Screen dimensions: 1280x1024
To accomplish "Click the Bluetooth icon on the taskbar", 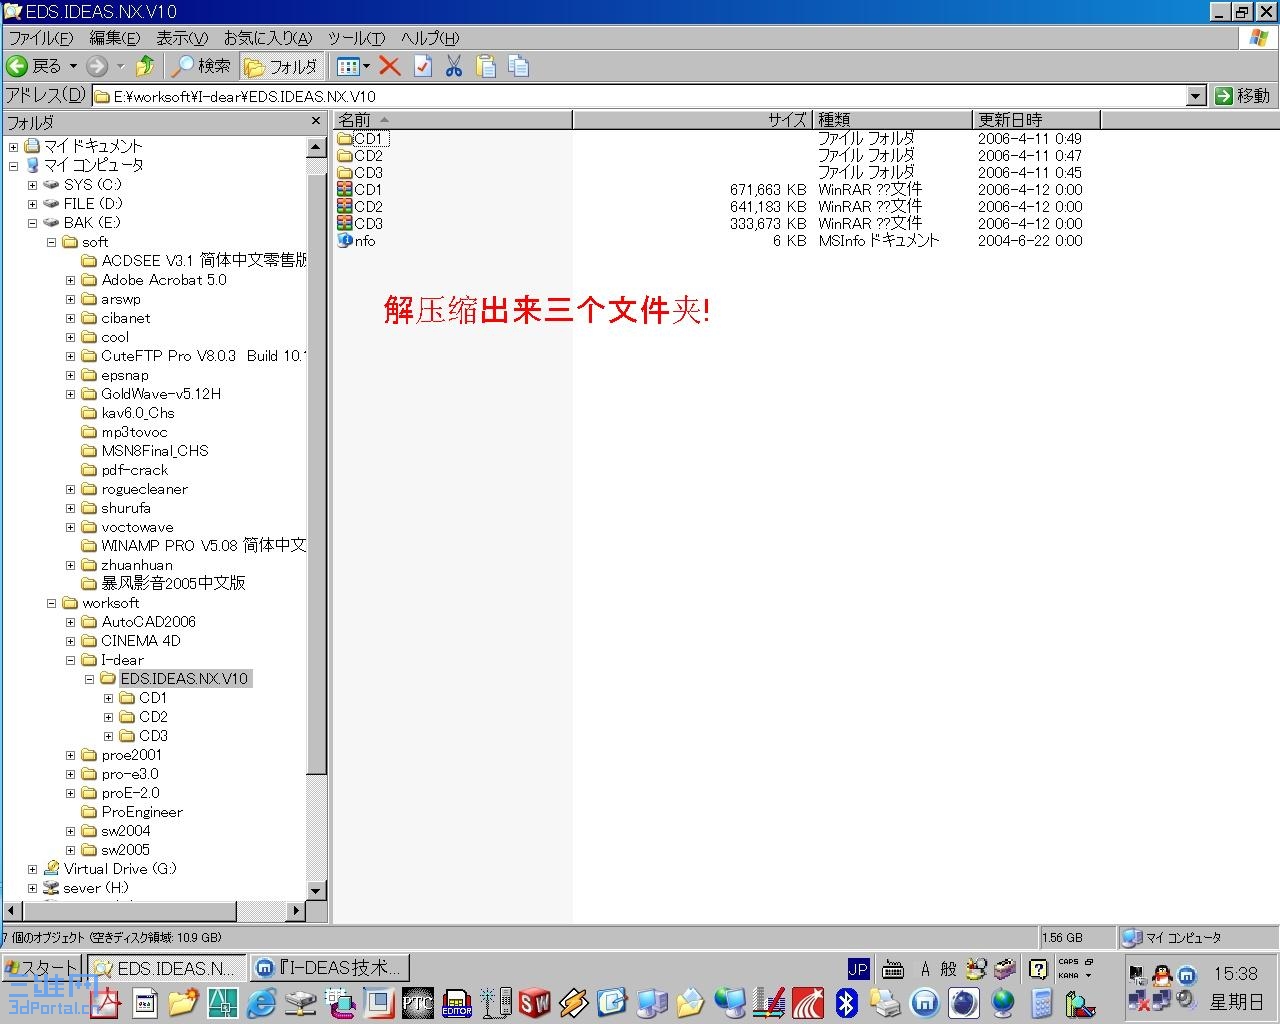I will (847, 1002).
